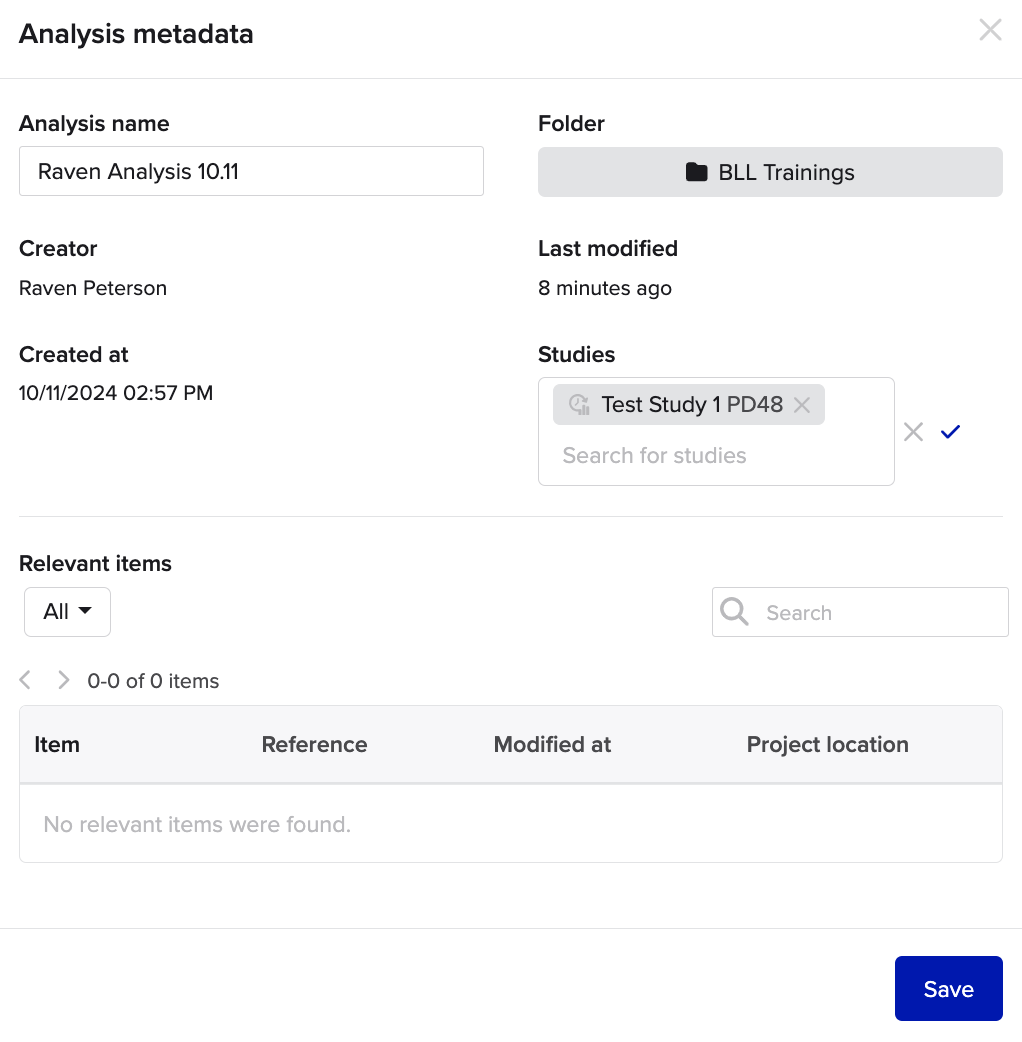The height and width of the screenshot is (1042, 1022).
Task: Sort by the Modified at column header
Action: 552,744
